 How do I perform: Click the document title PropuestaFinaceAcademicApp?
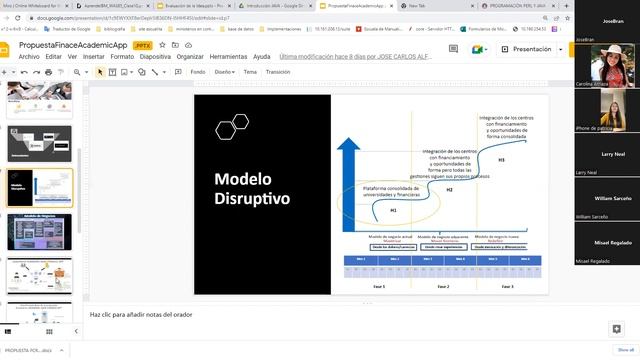(73, 45)
